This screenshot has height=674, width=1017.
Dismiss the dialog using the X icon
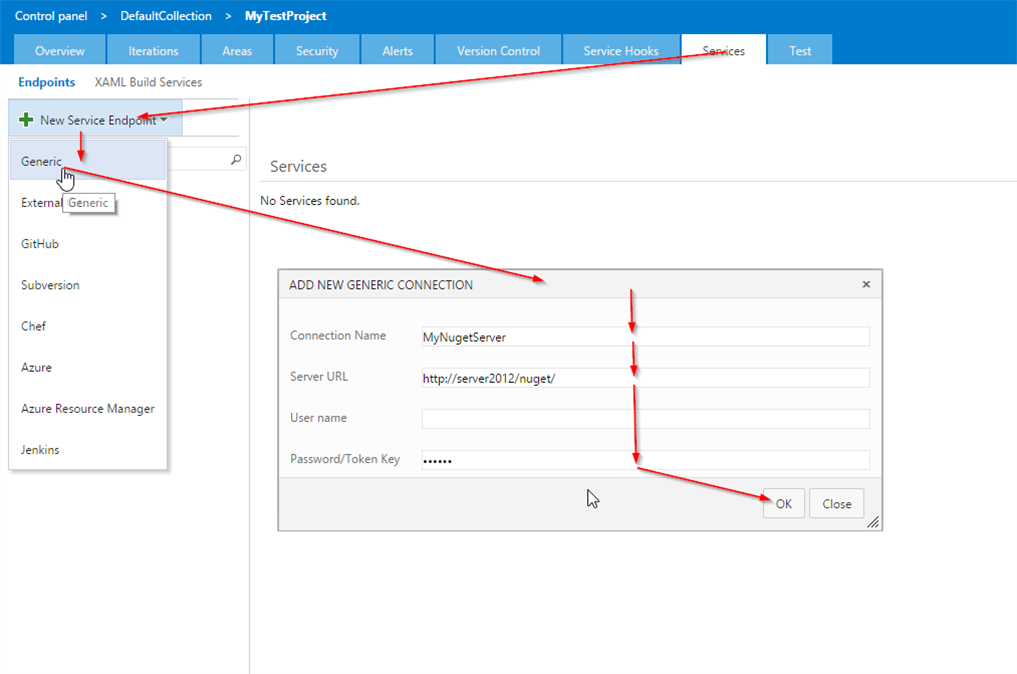(866, 284)
